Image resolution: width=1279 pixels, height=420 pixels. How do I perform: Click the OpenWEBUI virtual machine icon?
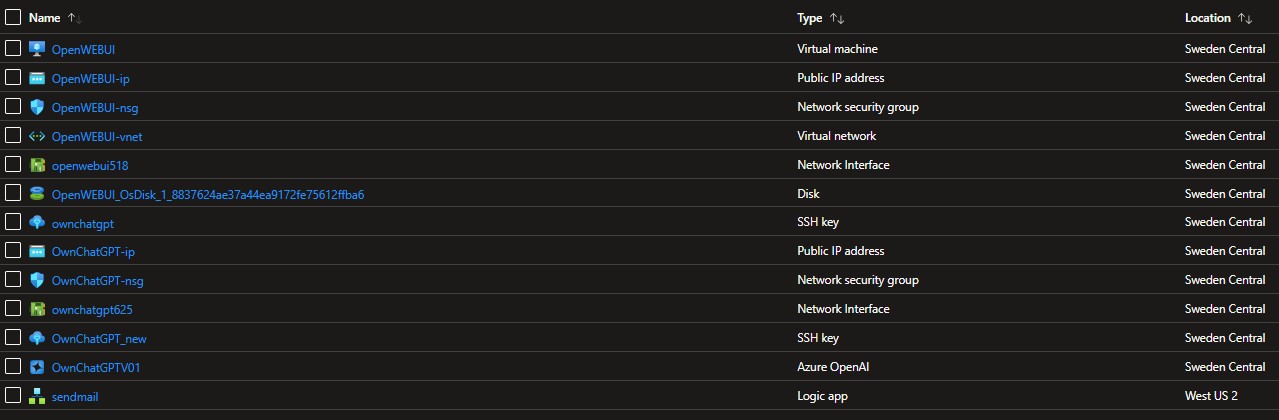click(x=38, y=49)
